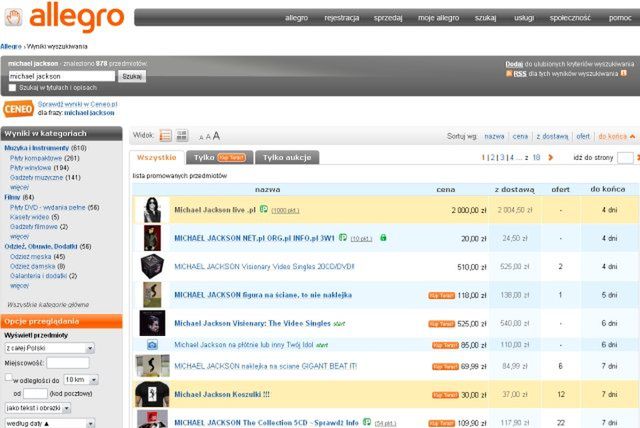Click the 'michael jackson' Ceneo phrase link
The width and height of the screenshot is (640, 428).
[89, 113]
